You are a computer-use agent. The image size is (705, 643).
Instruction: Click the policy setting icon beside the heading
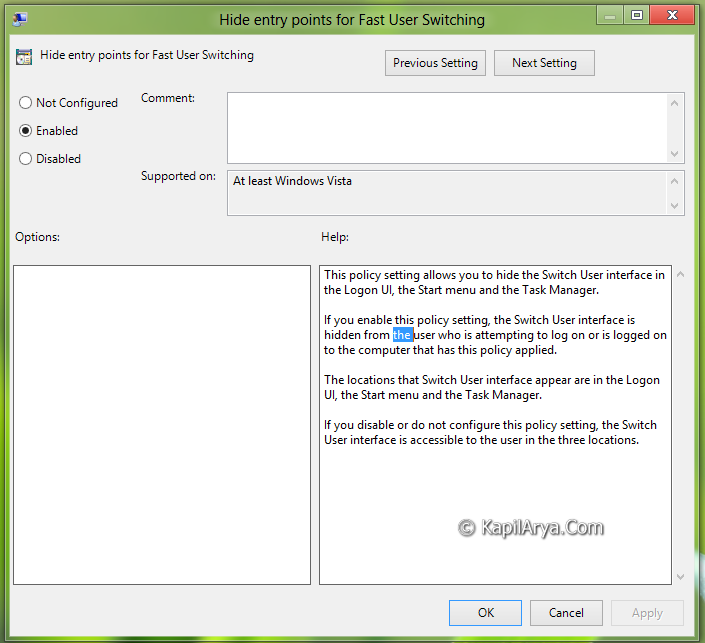coord(24,57)
